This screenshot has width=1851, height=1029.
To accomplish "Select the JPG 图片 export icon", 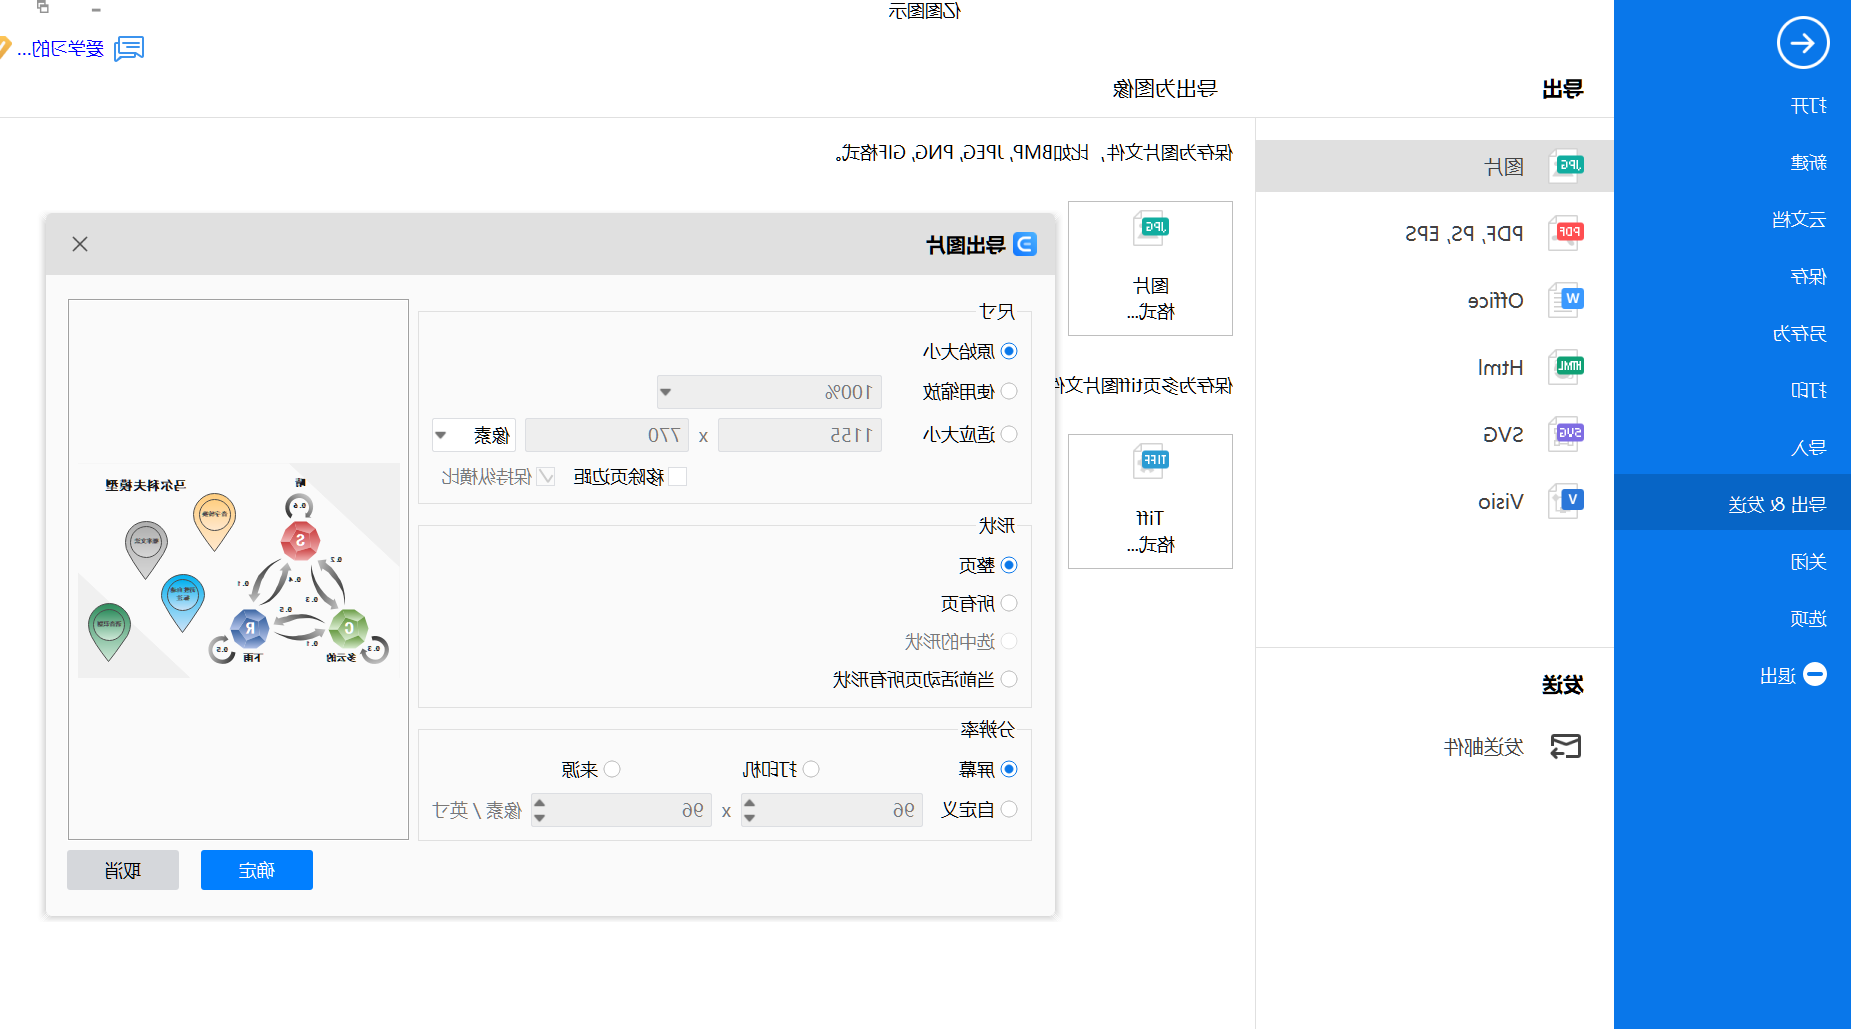I will pyautogui.click(x=1567, y=166).
